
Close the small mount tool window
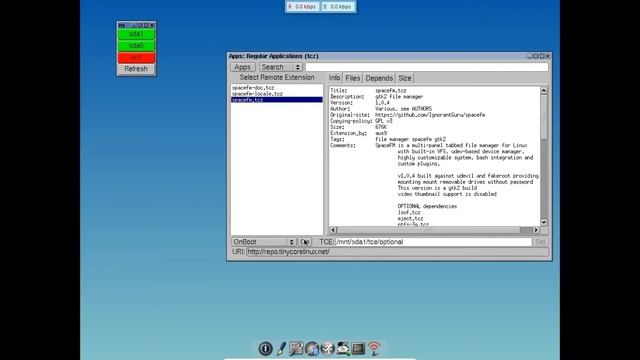[x=152, y=25]
